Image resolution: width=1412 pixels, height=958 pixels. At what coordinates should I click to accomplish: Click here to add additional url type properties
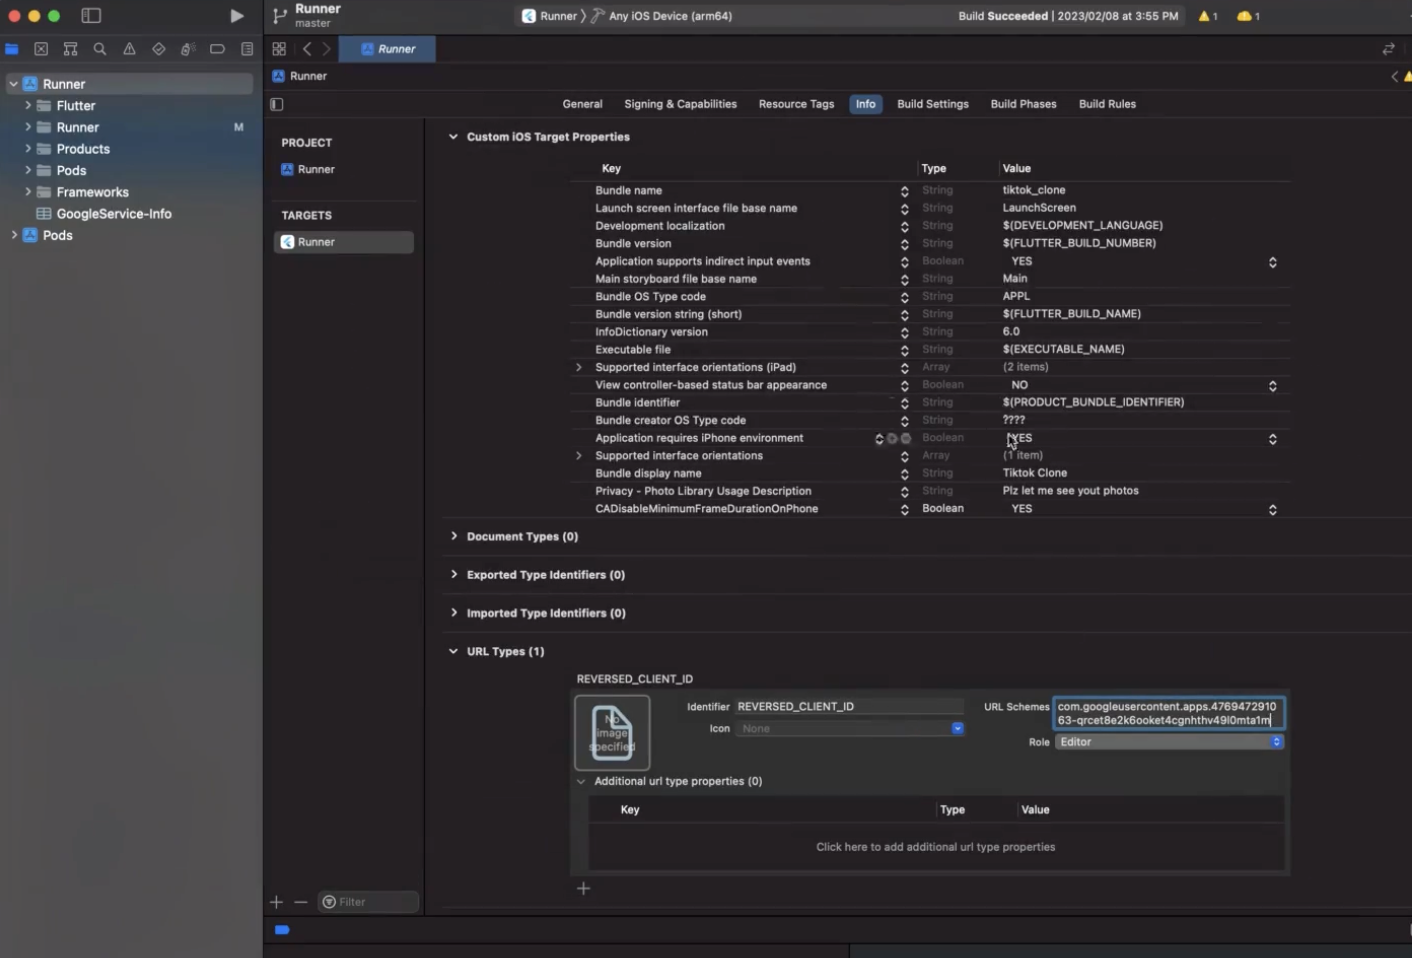tap(935, 847)
